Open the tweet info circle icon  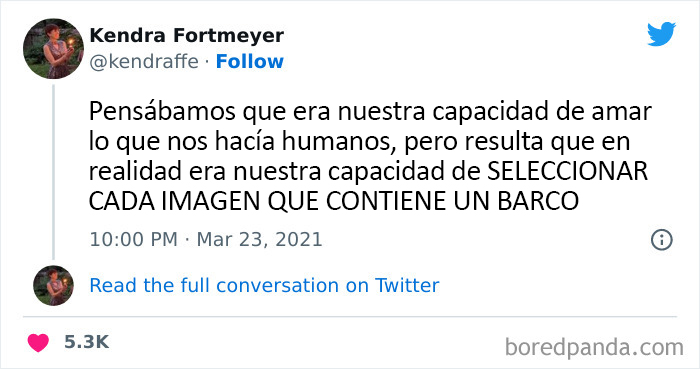tap(662, 240)
